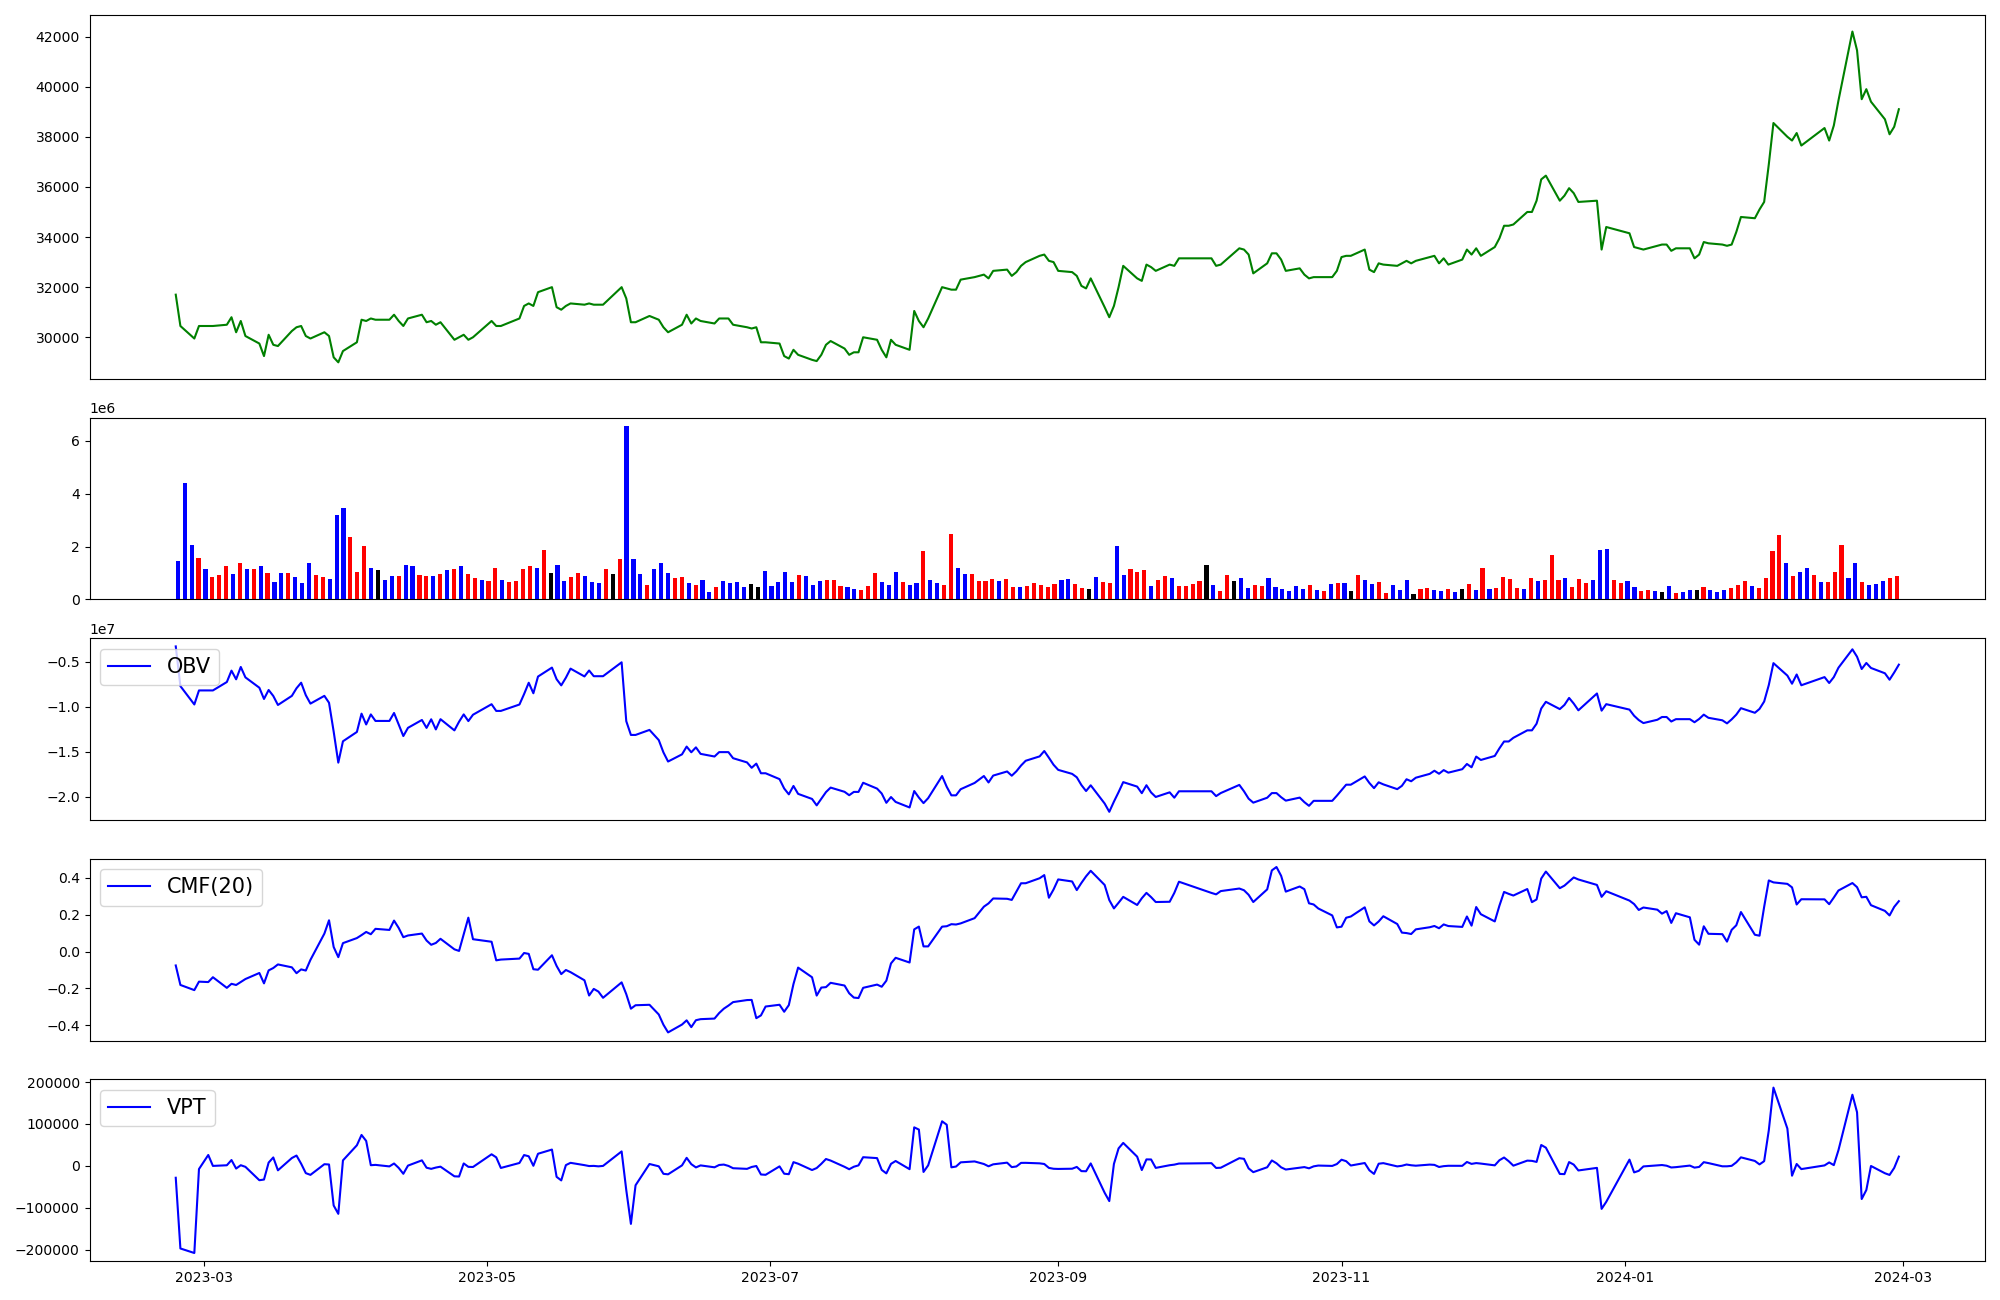2000x1300 pixels.
Task: Click the 1e7 scale label above OBV chart
Action: click(x=103, y=629)
